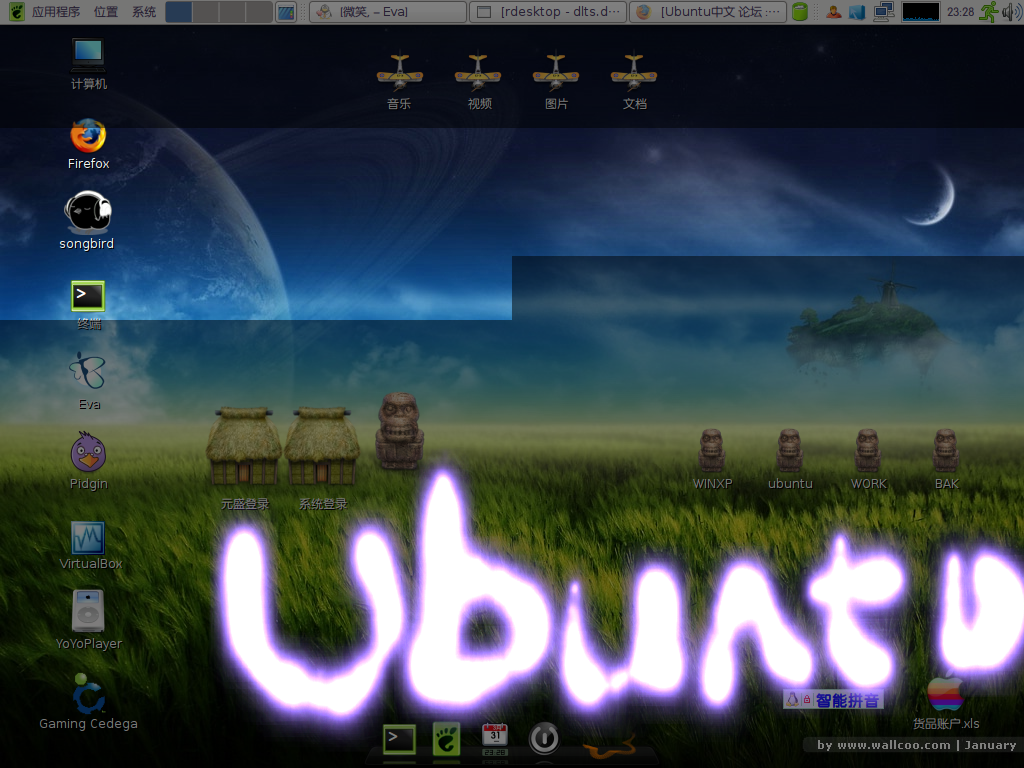
Task: Open the 位置 menu
Action: click(x=106, y=12)
